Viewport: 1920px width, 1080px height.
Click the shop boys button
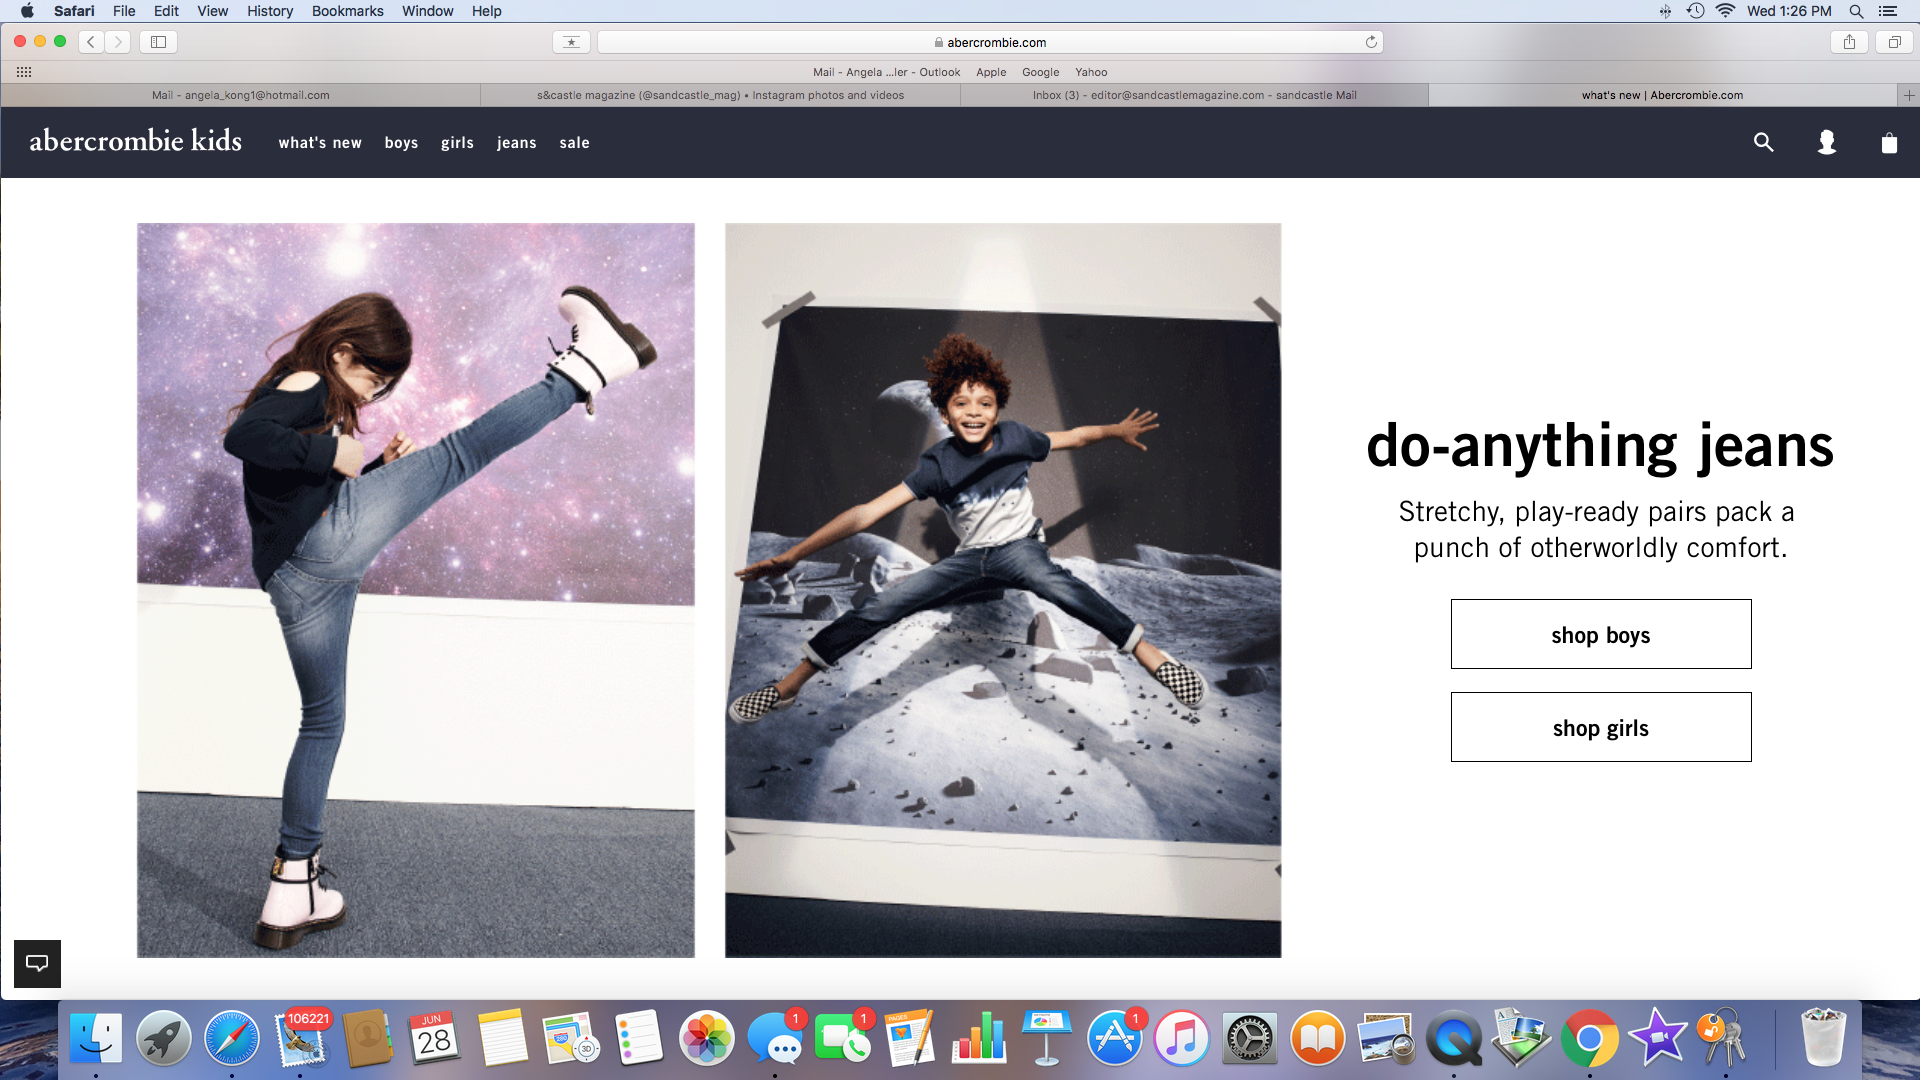1600,634
